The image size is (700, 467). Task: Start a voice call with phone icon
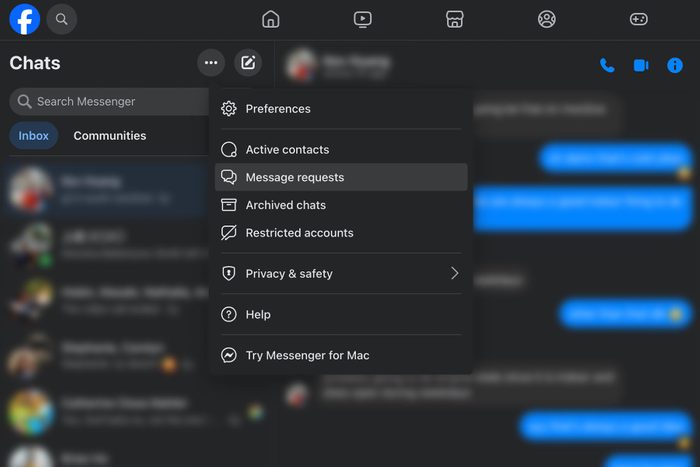click(607, 66)
